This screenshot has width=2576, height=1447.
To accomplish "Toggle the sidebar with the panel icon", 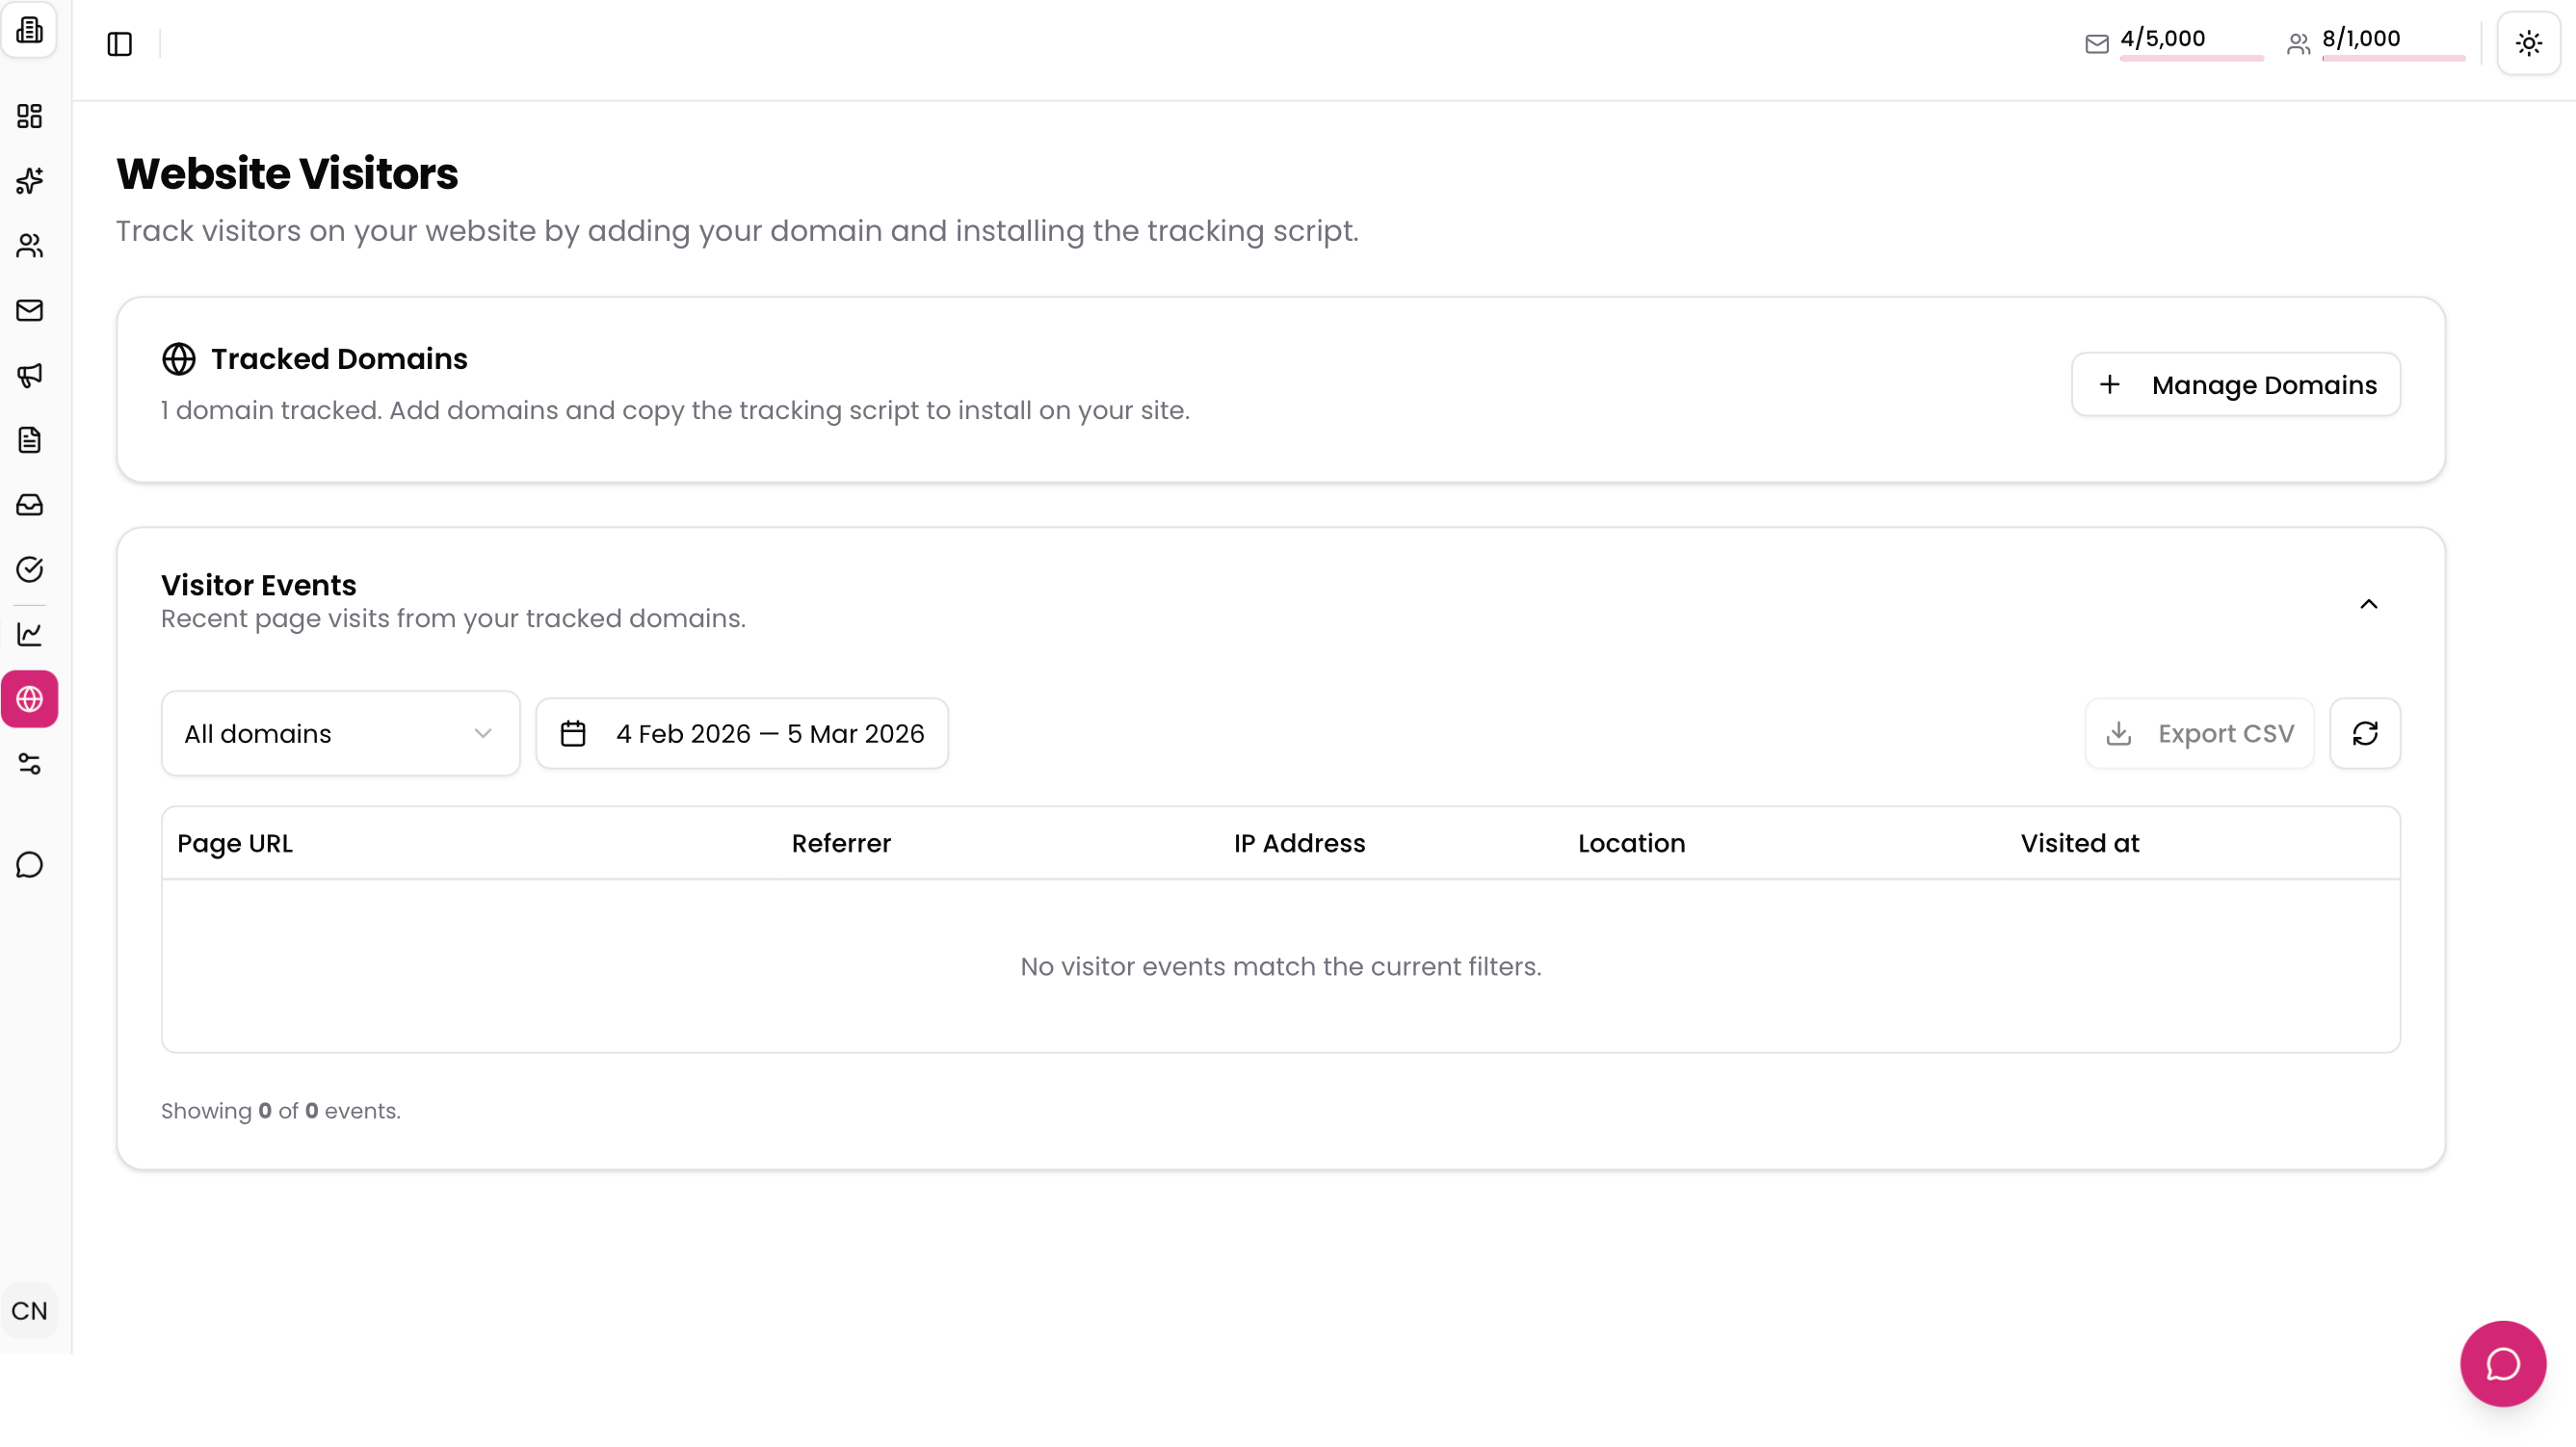I will click(119, 43).
